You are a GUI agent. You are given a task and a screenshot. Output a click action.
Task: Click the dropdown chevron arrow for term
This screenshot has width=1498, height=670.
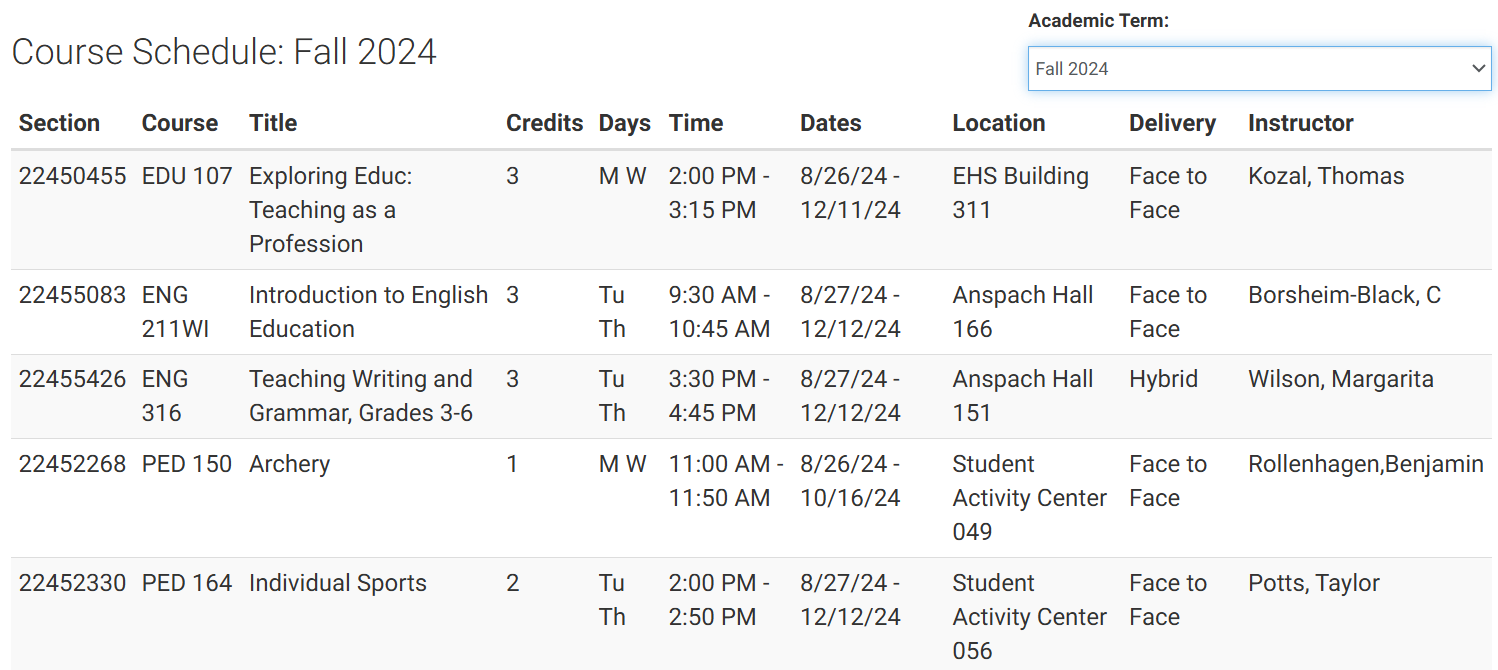[1478, 69]
